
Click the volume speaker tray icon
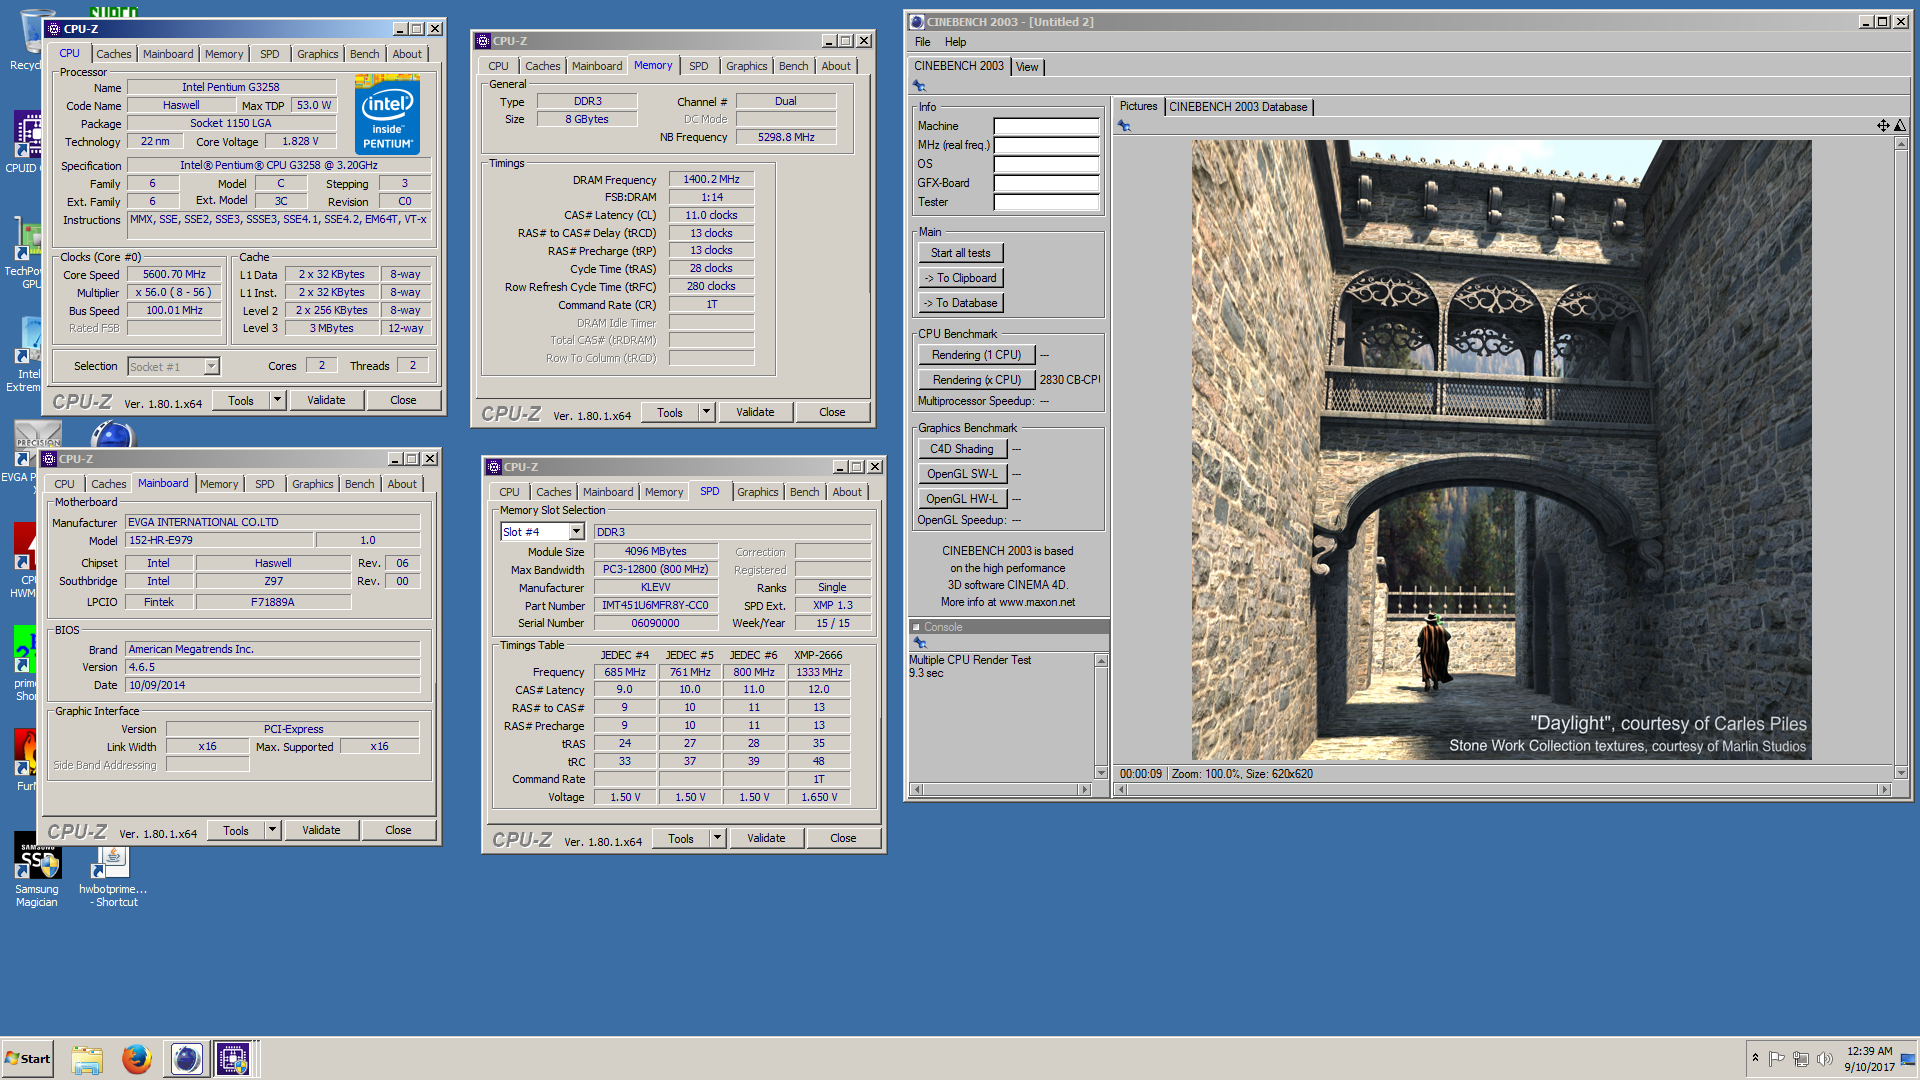[1825, 1059]
